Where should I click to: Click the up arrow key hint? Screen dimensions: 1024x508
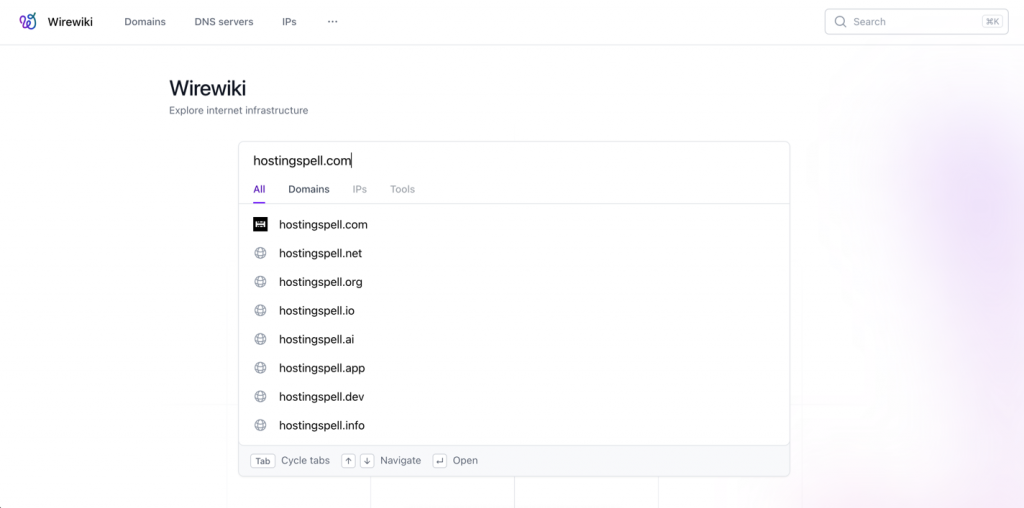click(x=349, y=461)
